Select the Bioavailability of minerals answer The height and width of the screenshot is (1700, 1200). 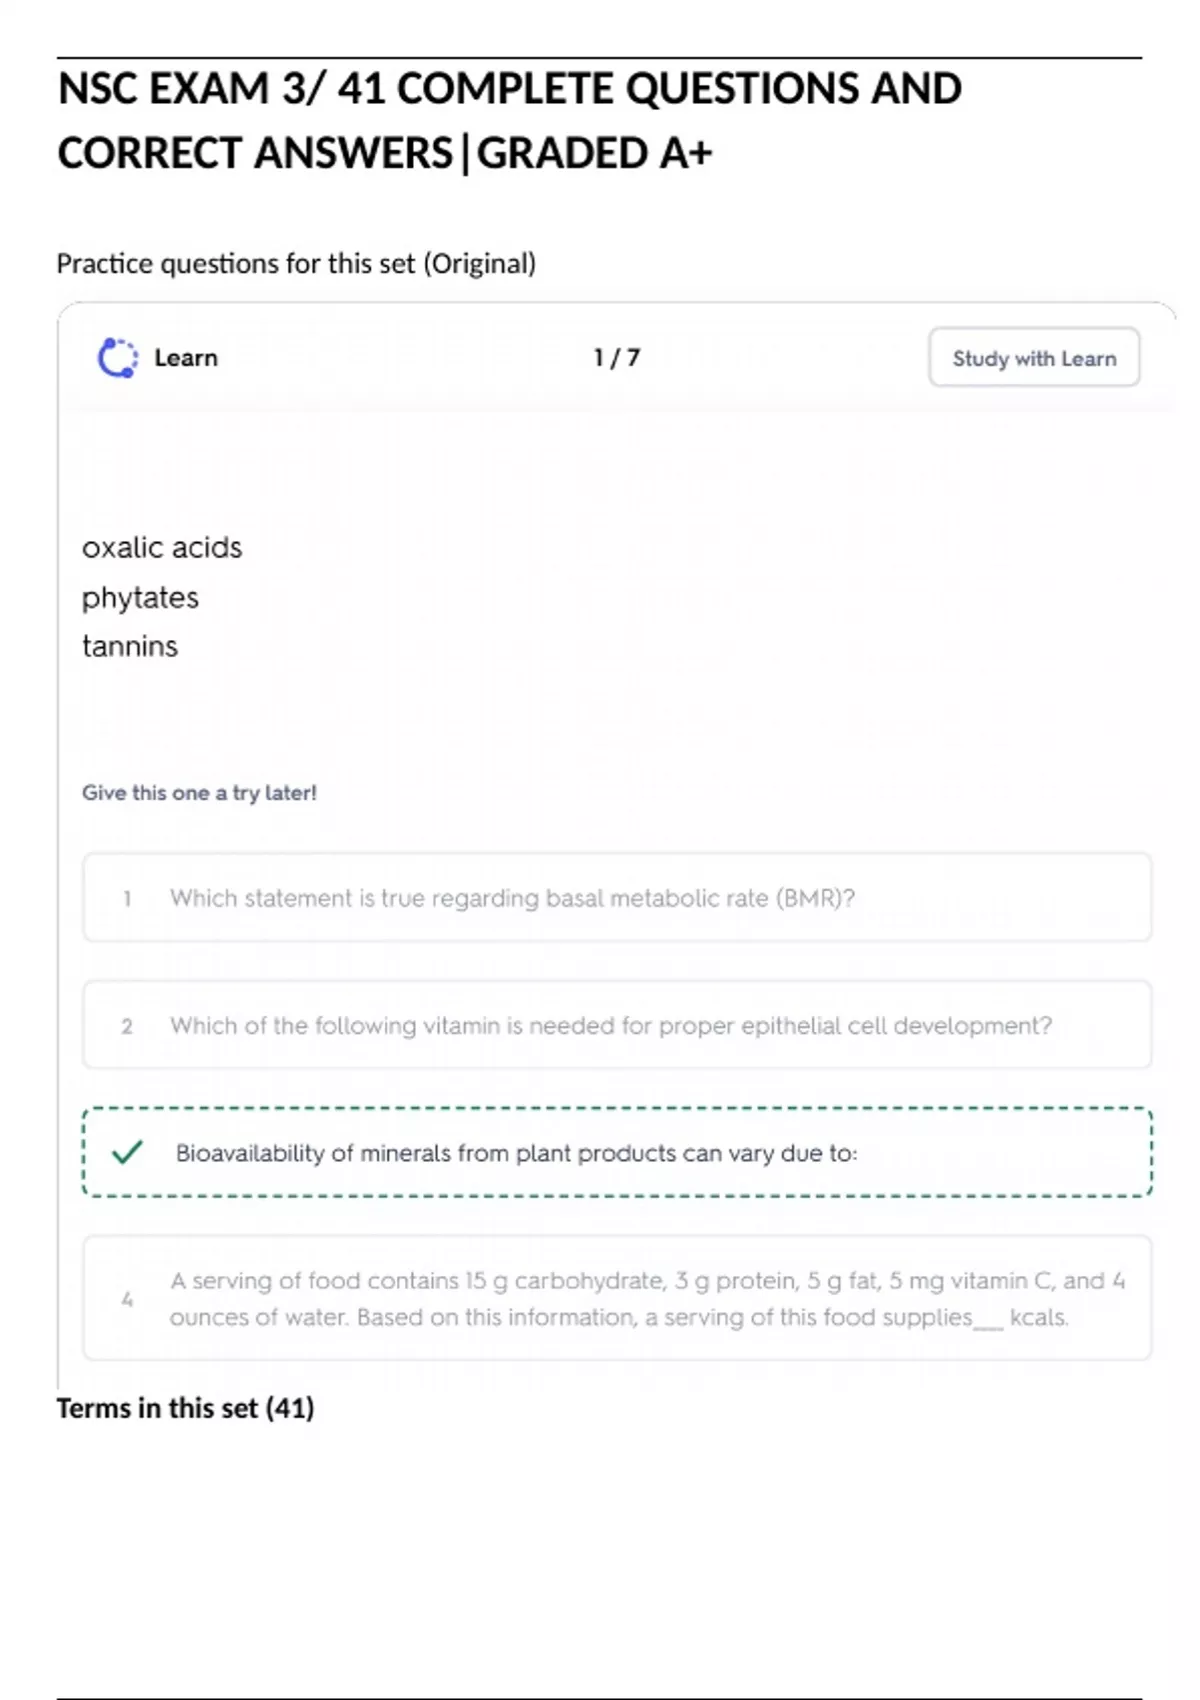[516, 1153]
